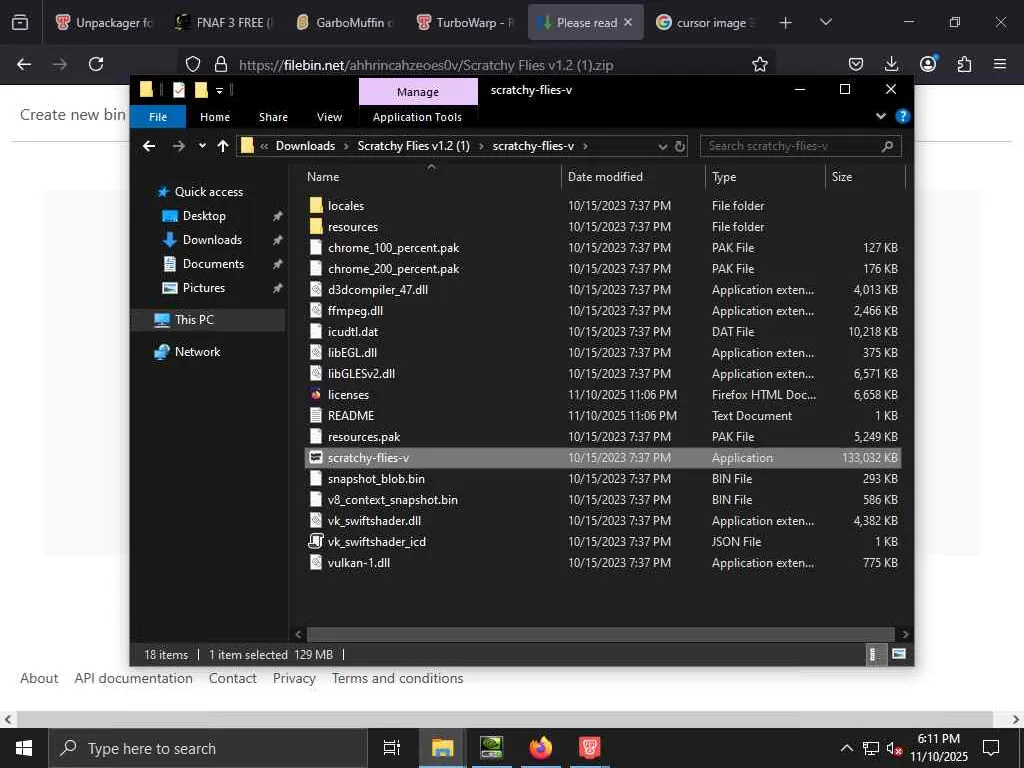
Task: Open the Home ribbon tab
Action: pyautogui.click(x=215, y=117)
